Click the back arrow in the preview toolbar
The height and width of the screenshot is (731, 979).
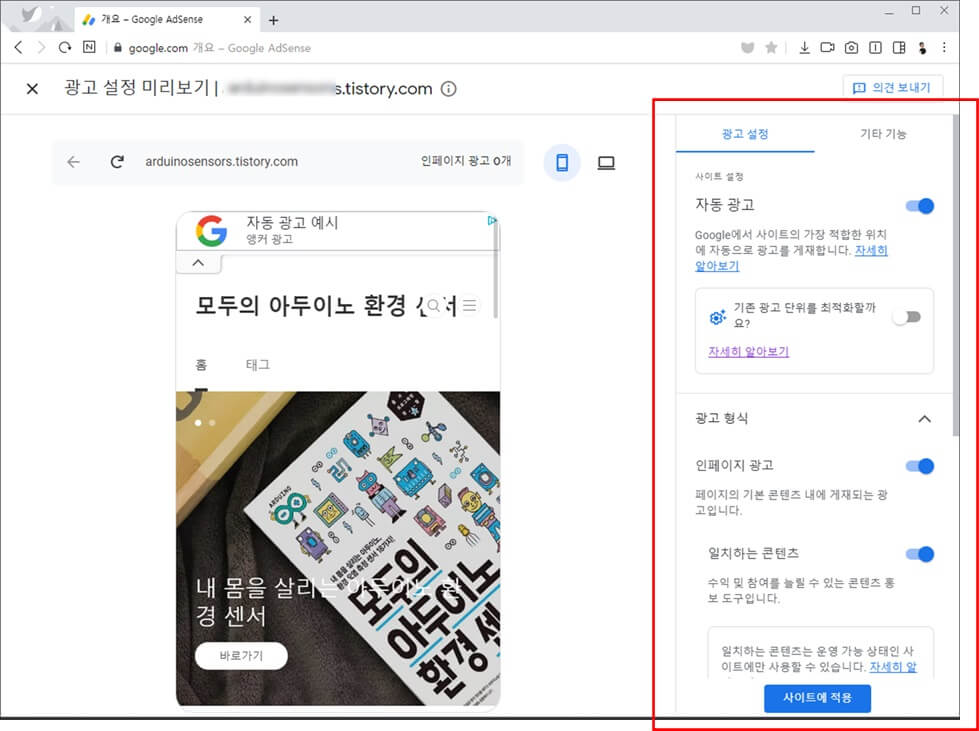coord(72,163)
